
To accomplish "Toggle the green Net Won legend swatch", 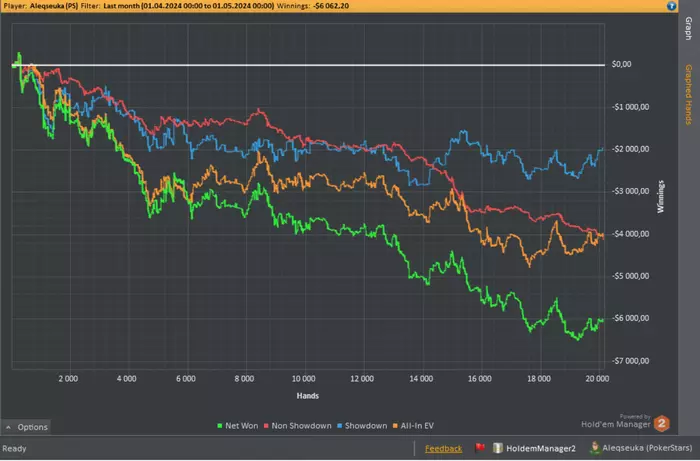I will point(219,426).
